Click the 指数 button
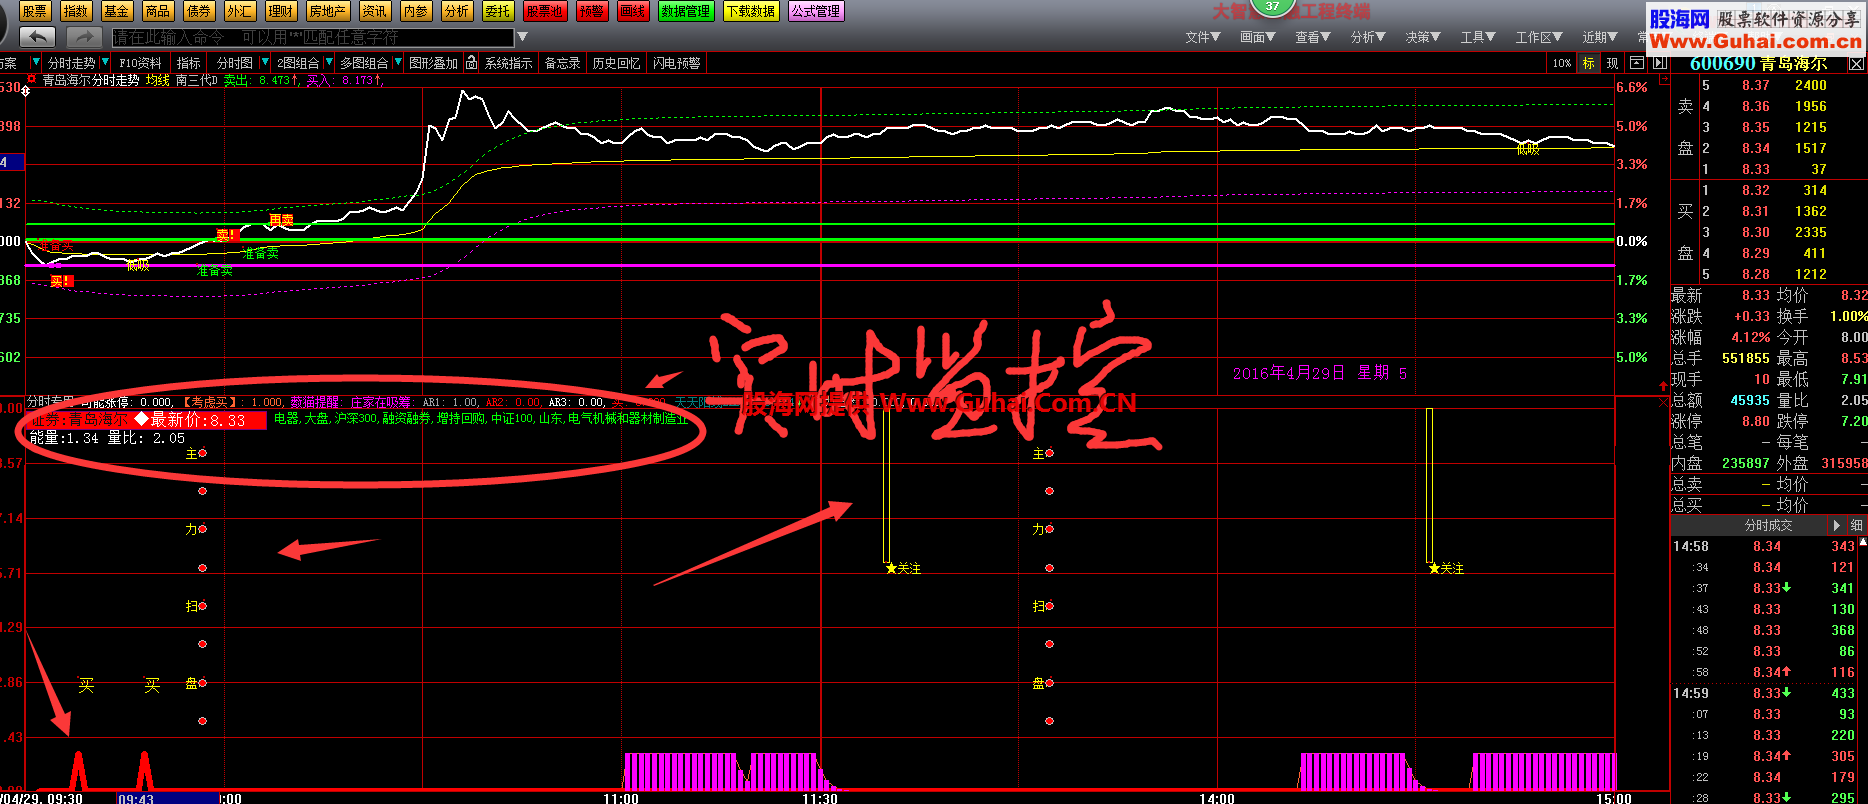This screenshot has width=1868, height=804. (x=76, y=11)
